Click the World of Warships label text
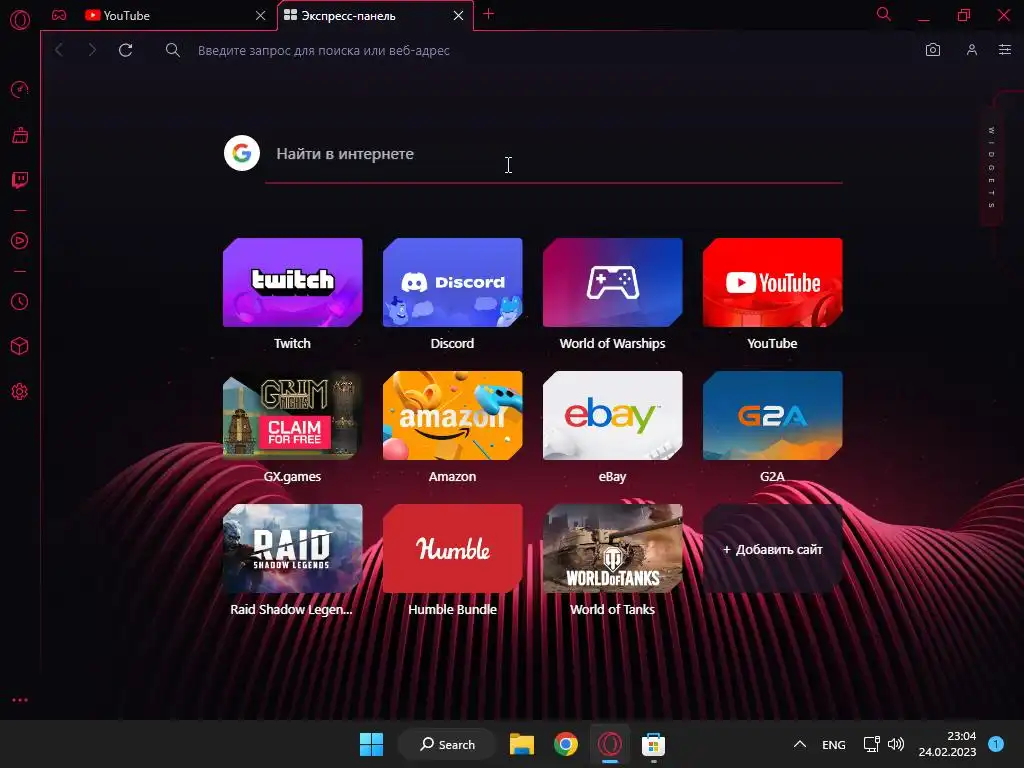The height and width of the screenshot is (768, 1024). pos(613,344)
